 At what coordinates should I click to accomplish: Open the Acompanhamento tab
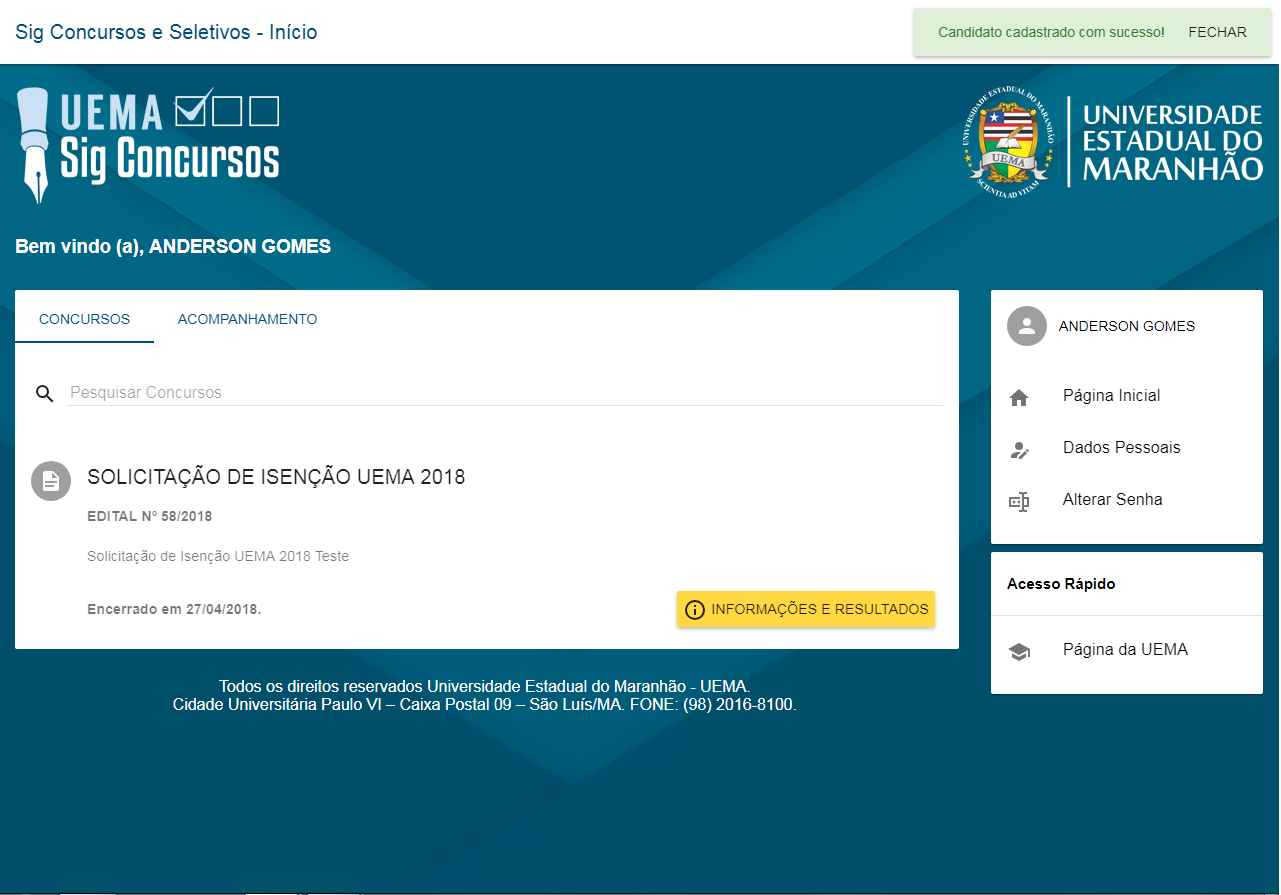pos(247,320)
